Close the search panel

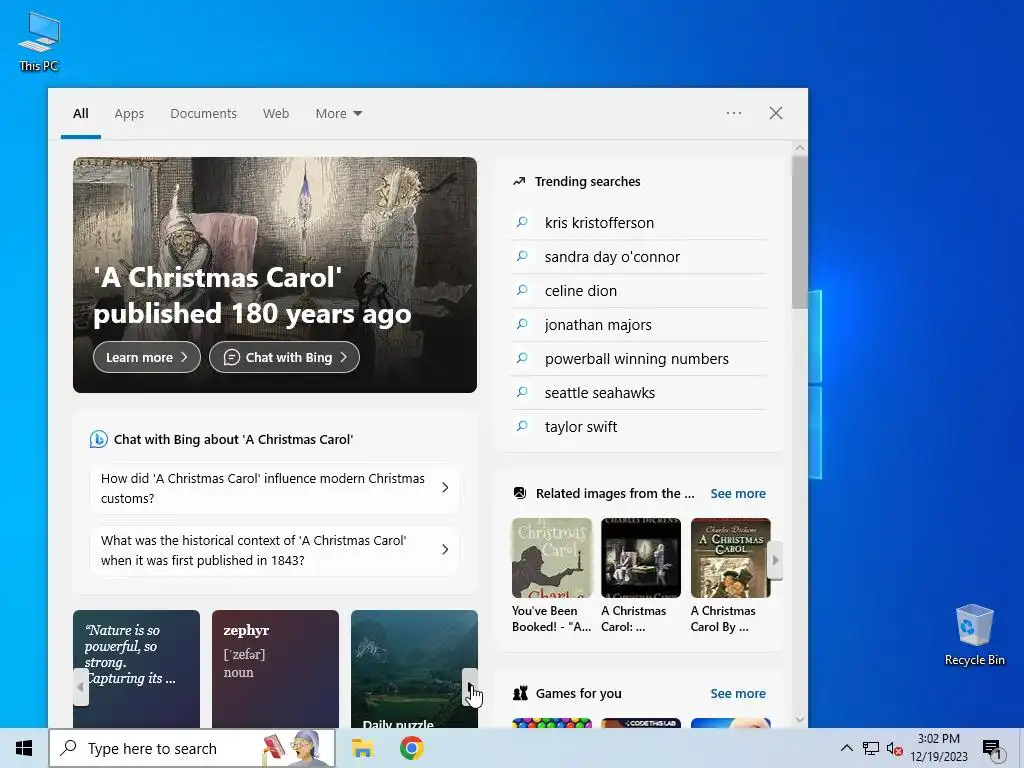(x=776, y=113)
